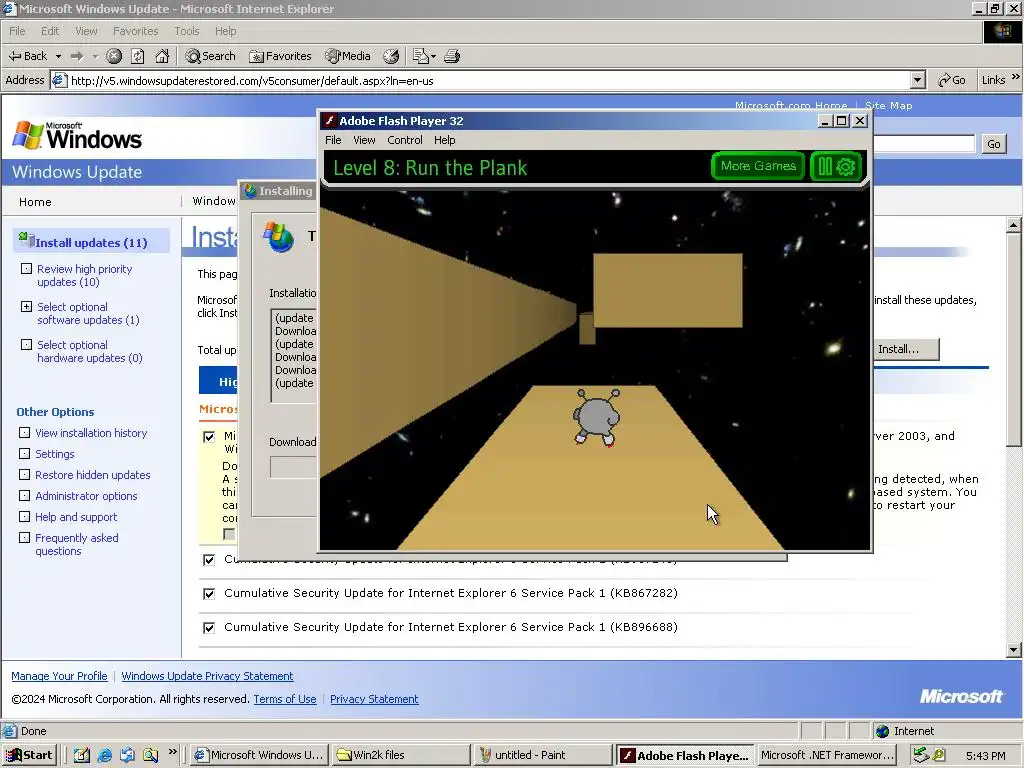Launch Internet Explorer from Quick Launch
This screenshot has width=1024, height=768.
coord(104,755)
